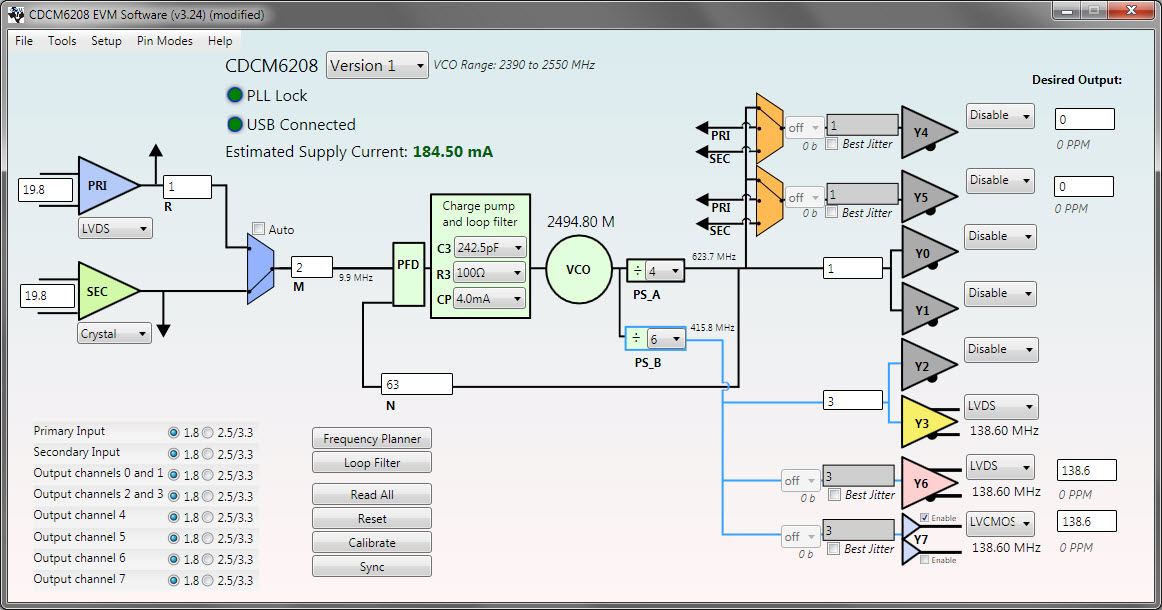1162x610 pixels.
Task: Open the File menu
Action: point(24,41)
